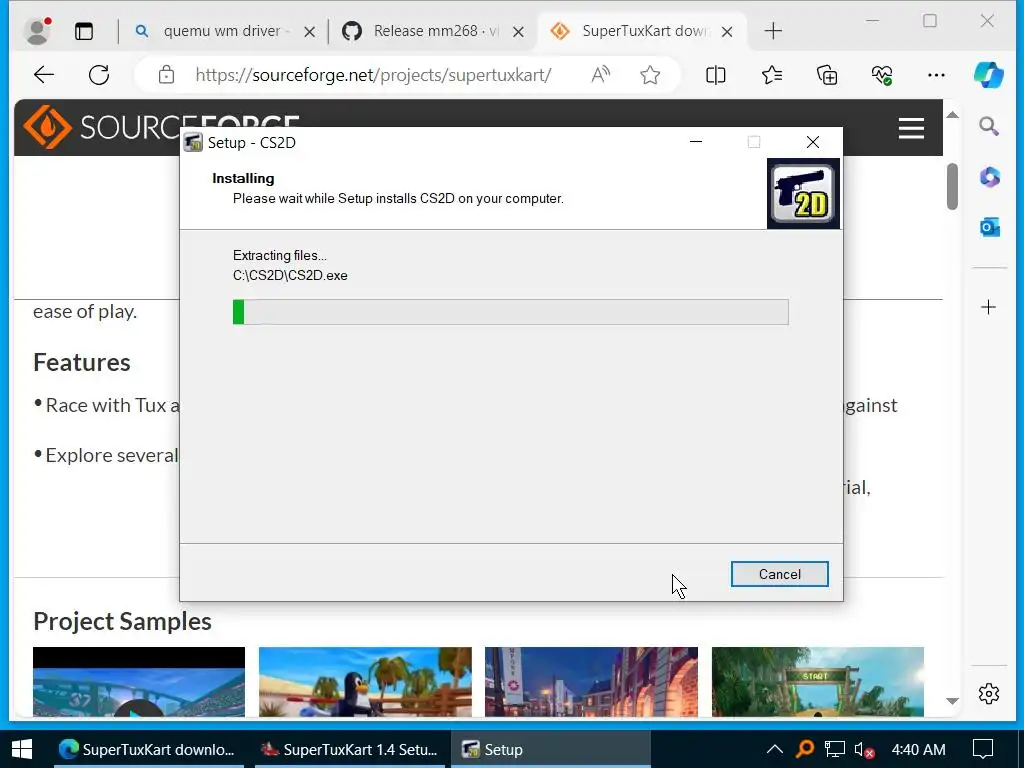This screenshot has height=768, width=1024.
Task: Click the page scrollbar up arrow
Action: pos(953,114)
